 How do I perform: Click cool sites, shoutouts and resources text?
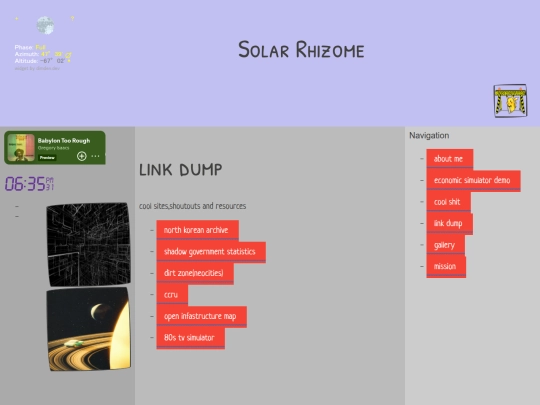(193, 206)
